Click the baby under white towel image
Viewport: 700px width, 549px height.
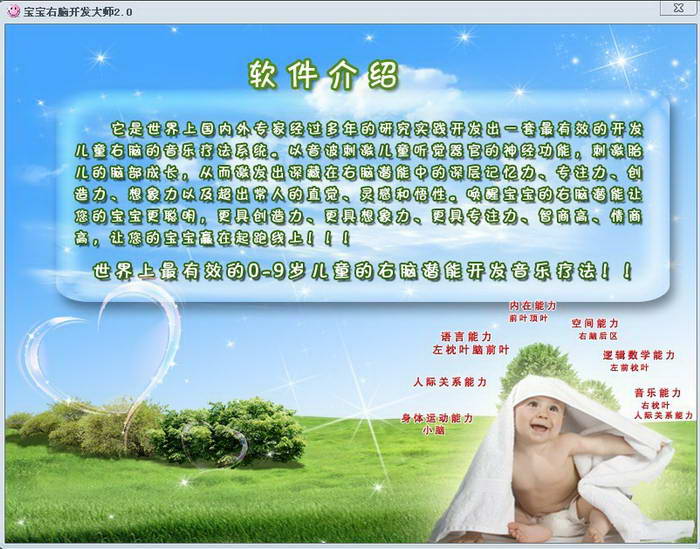562,460
